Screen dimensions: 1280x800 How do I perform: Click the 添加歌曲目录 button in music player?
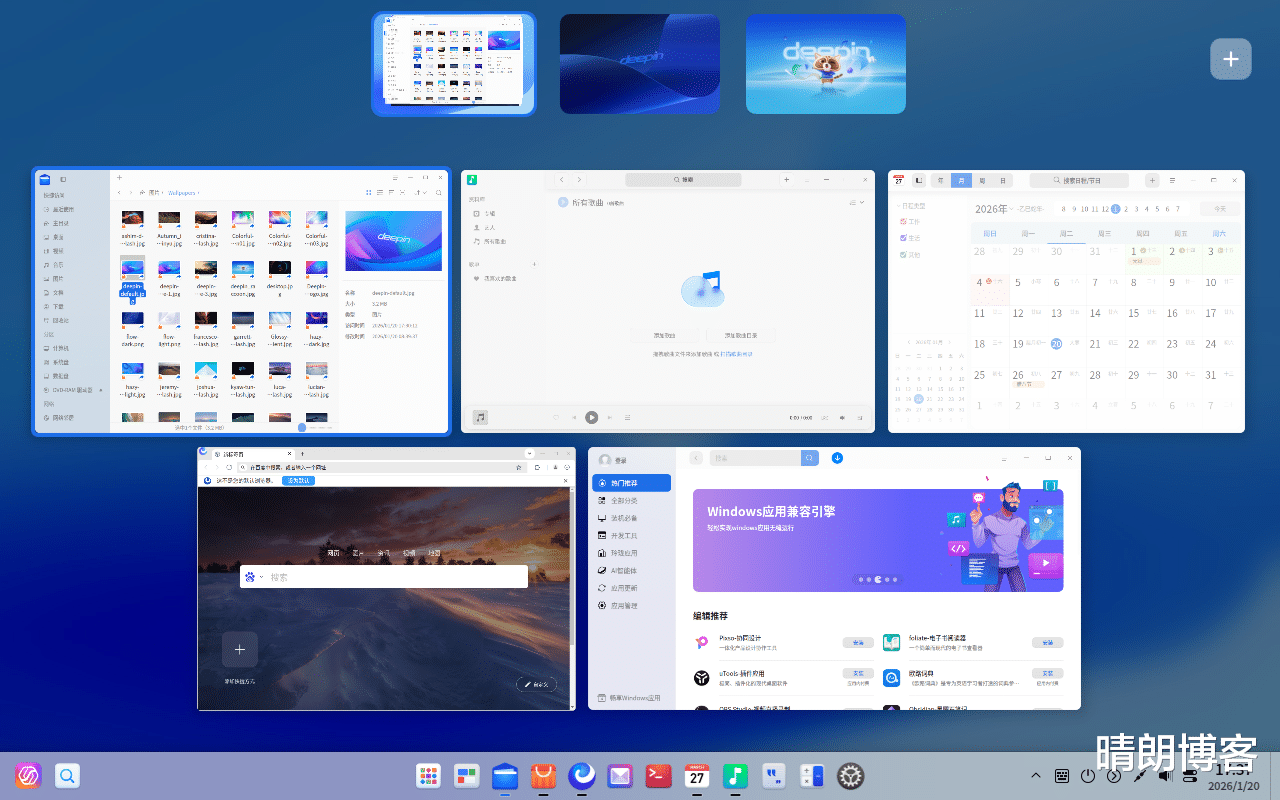tap(741, 336)
